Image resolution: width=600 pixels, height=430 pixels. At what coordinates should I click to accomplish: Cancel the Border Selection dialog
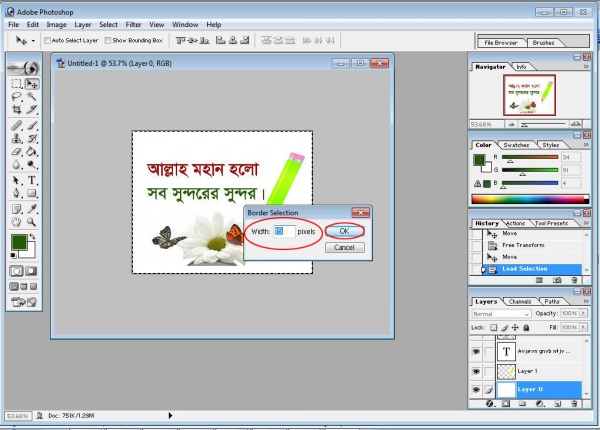click(343, 247)
